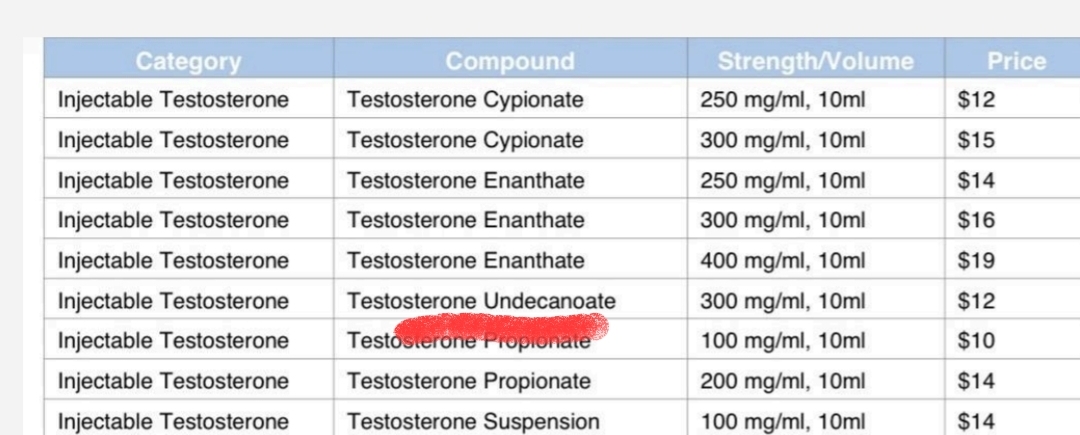
Task: Click the price cell in the Undecanoate row
Action: (976, 301)
